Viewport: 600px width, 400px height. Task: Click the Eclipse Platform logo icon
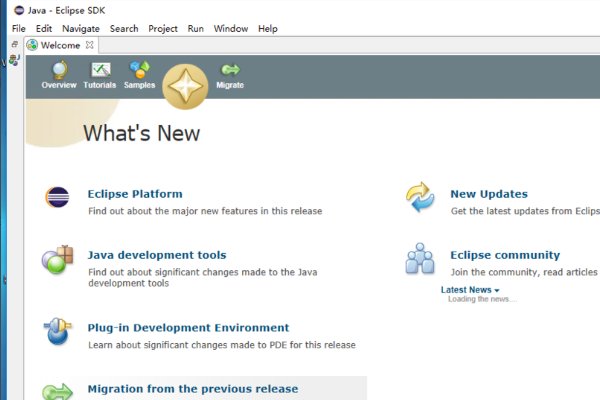(57, 198)
